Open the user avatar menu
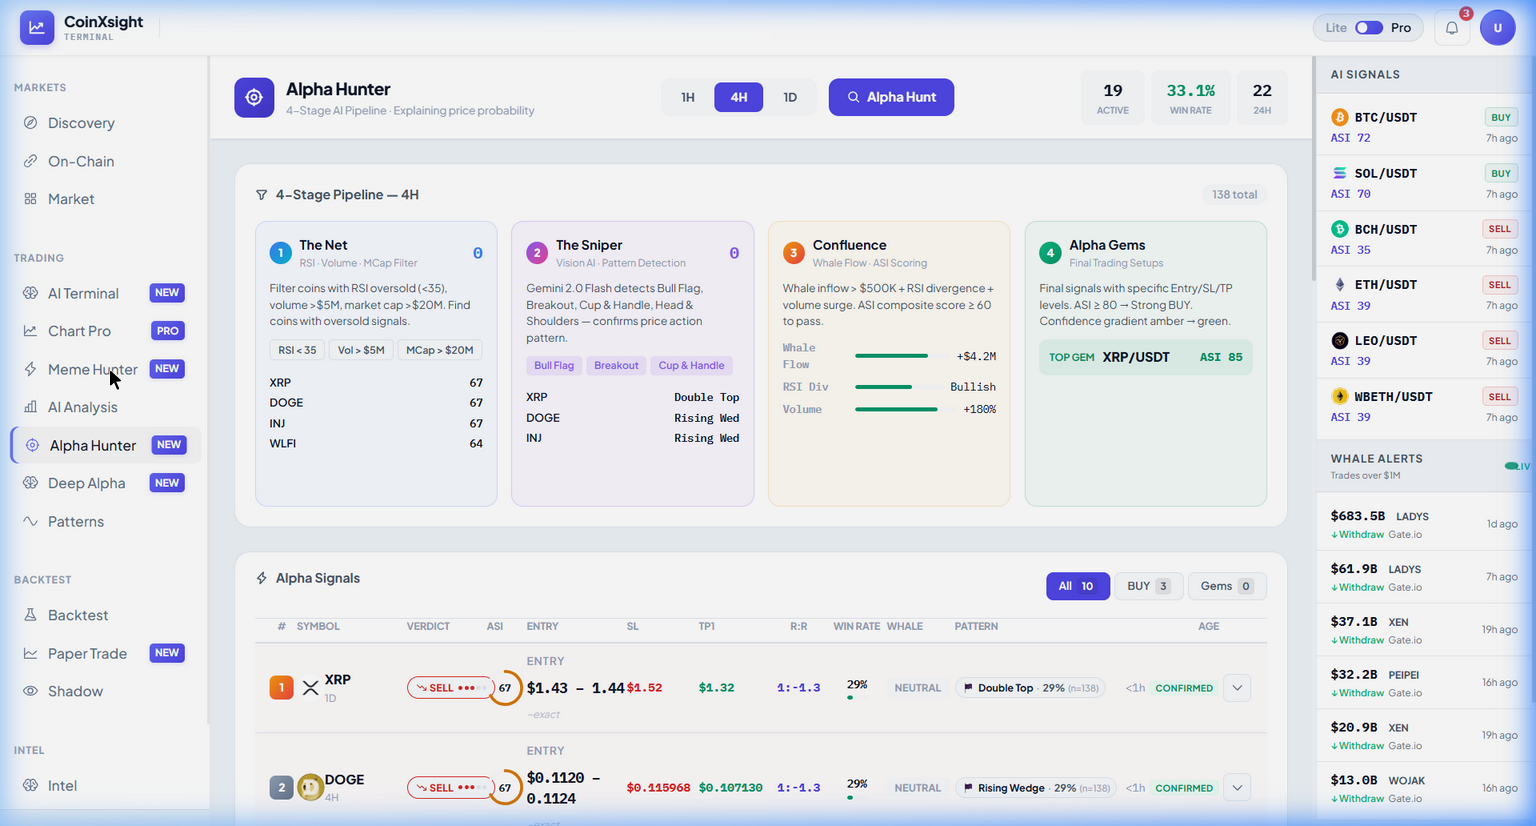This screenshot has height=826, width=1536. (x=1498, y=28)
